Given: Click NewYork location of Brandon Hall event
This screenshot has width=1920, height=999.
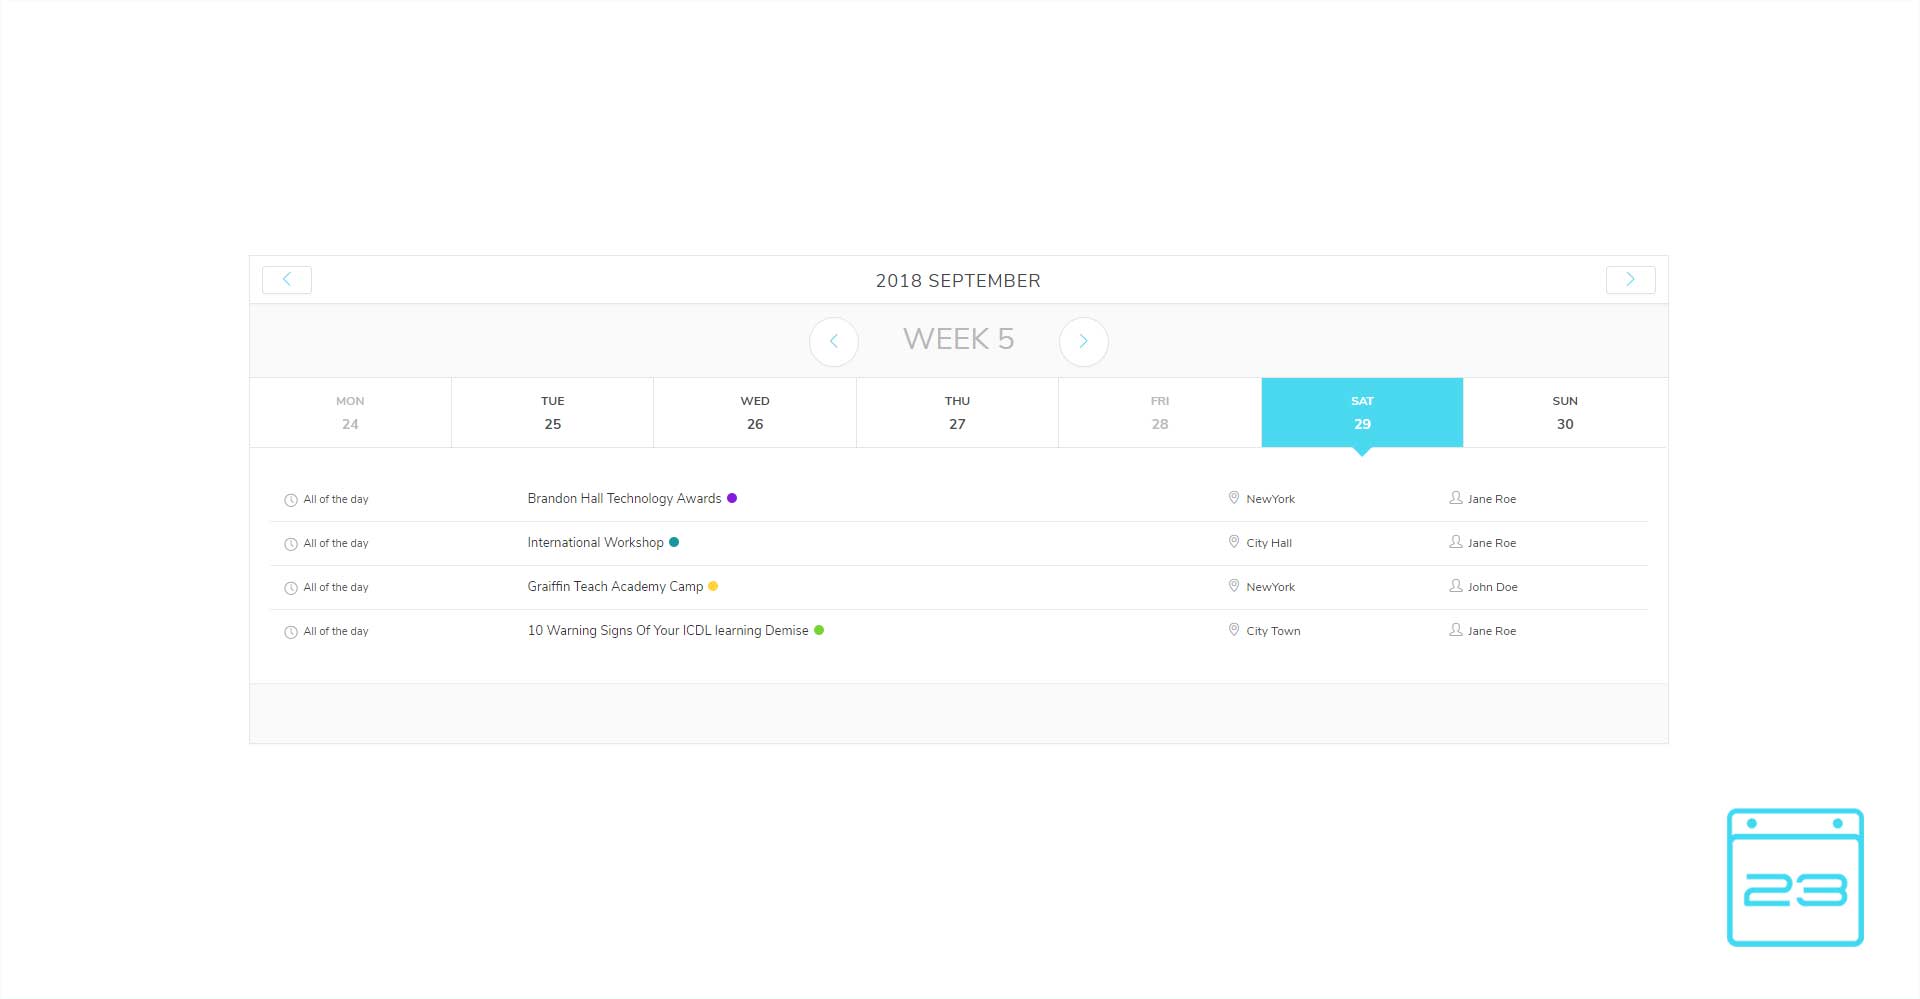Looking at the screenshot, I should point(1270,499).
